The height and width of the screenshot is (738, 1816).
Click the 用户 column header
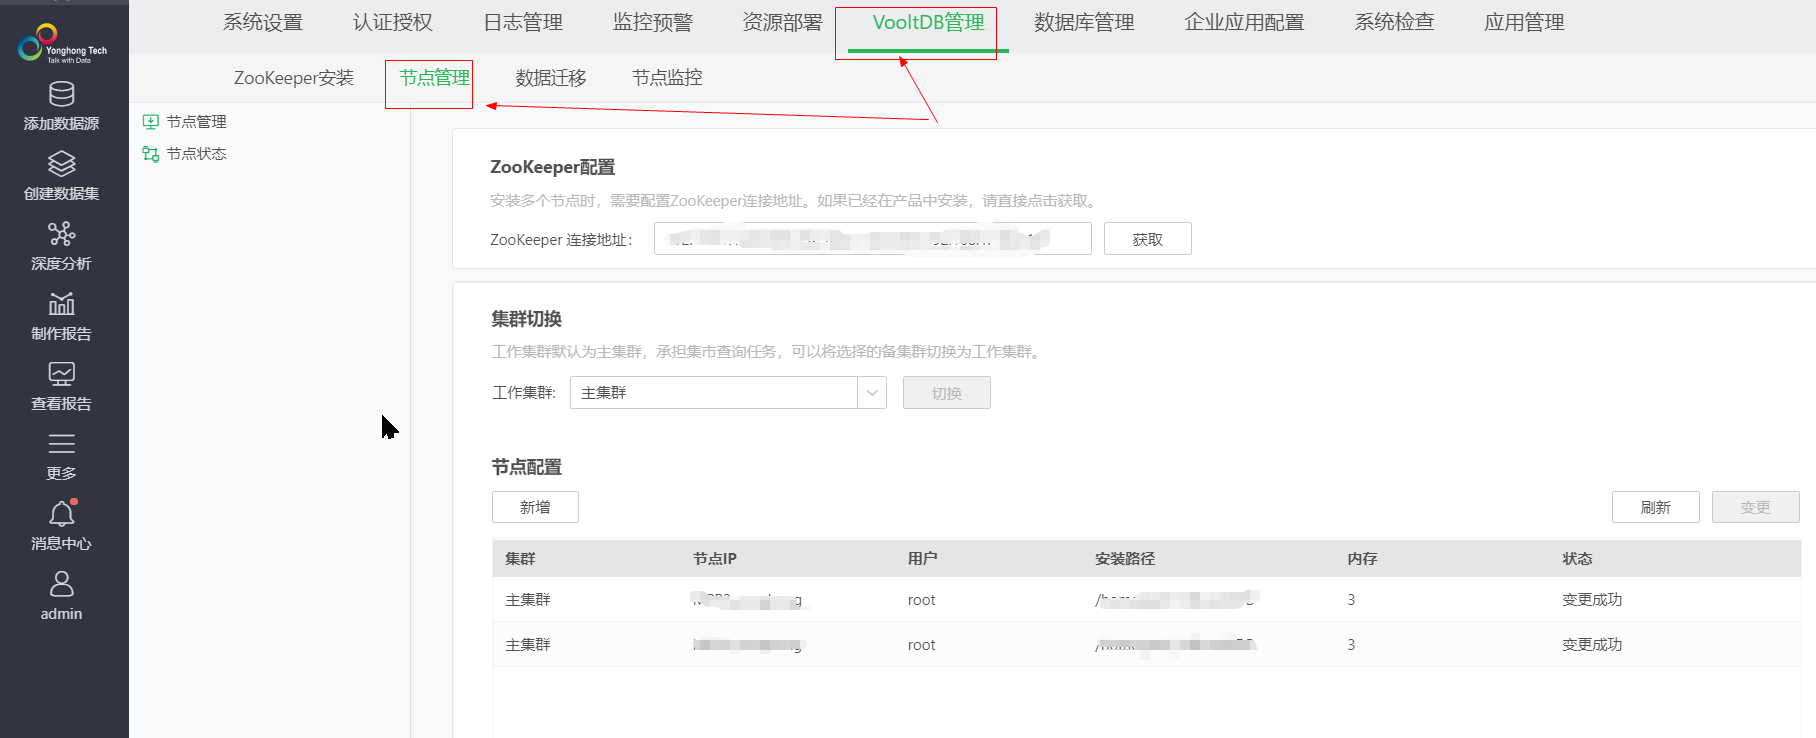(x=923, y=559)
